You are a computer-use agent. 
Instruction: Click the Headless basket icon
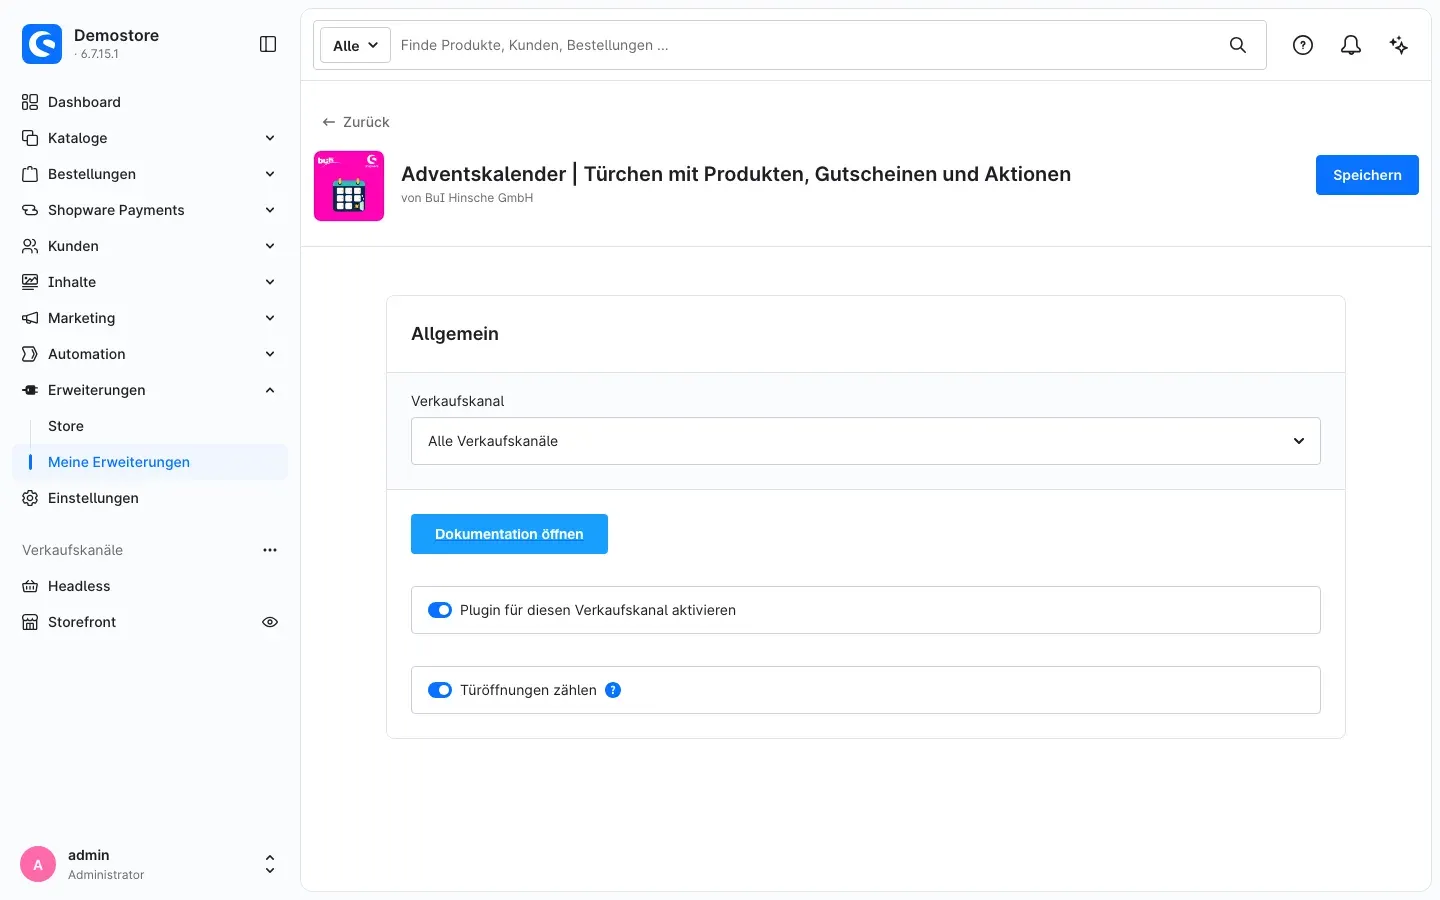click(x=30, y=586)
